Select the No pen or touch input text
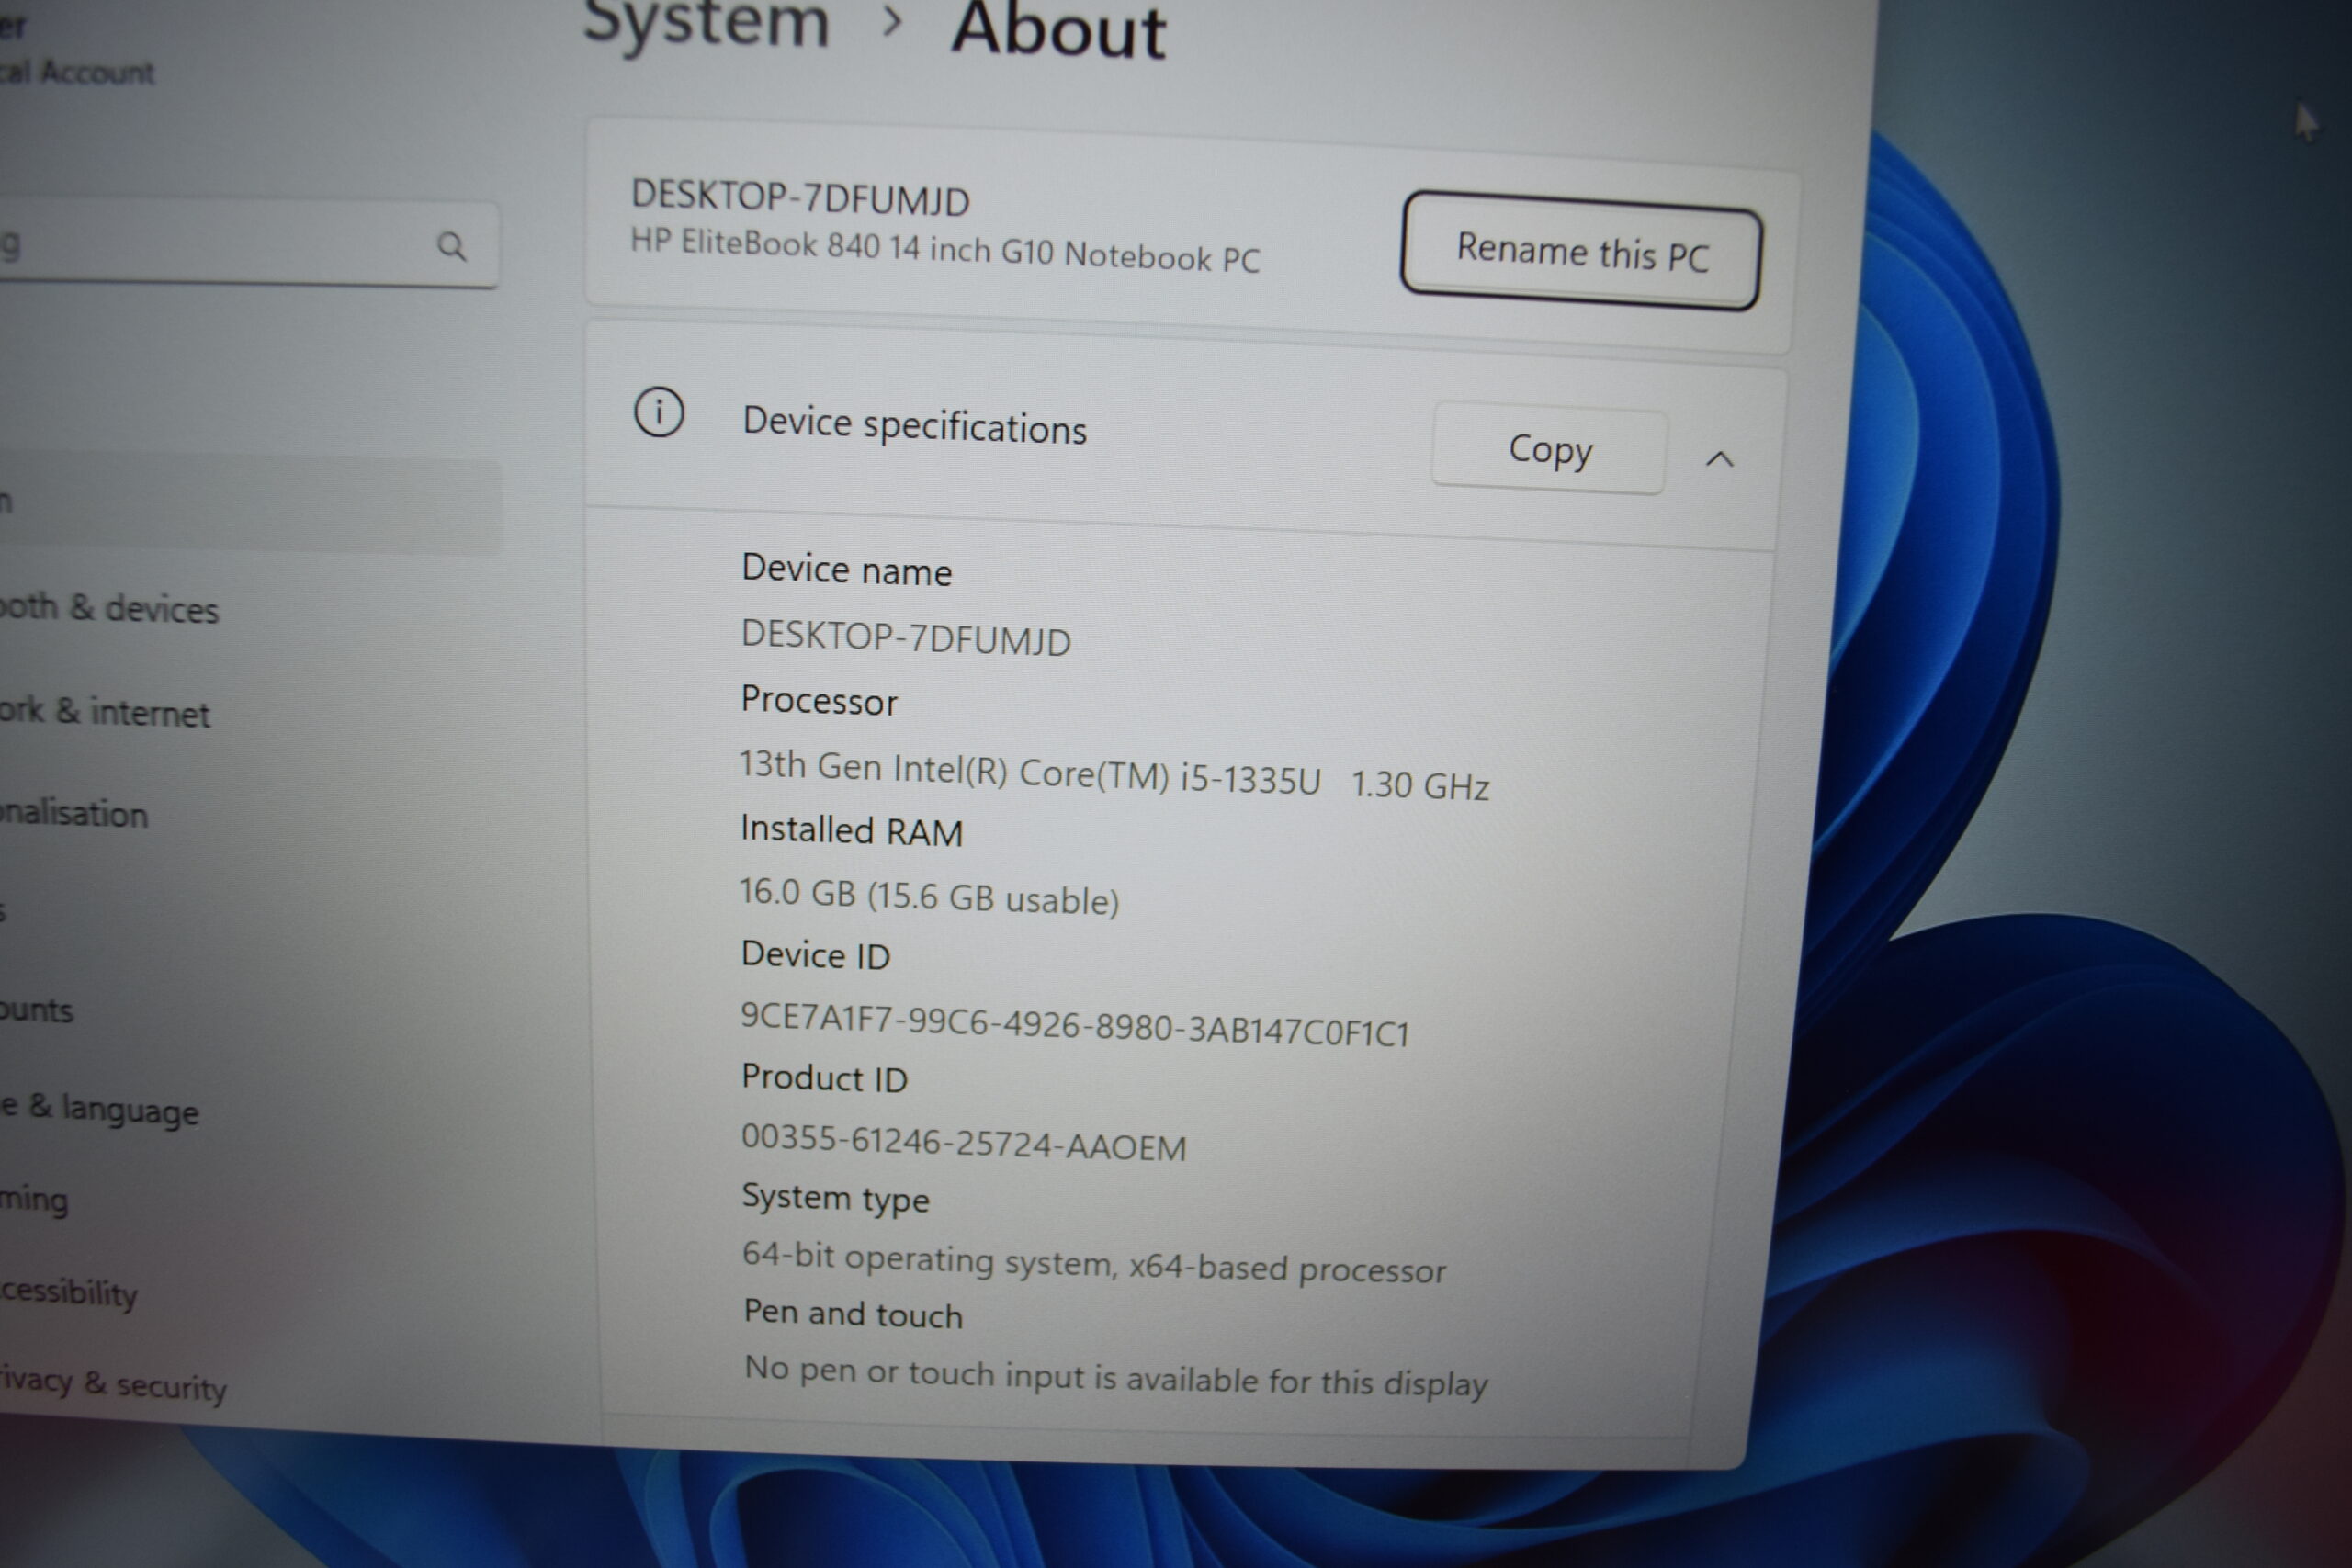Image resolution: width=2352 pixels, height=1568 pixels. tap(1116, 1376)
